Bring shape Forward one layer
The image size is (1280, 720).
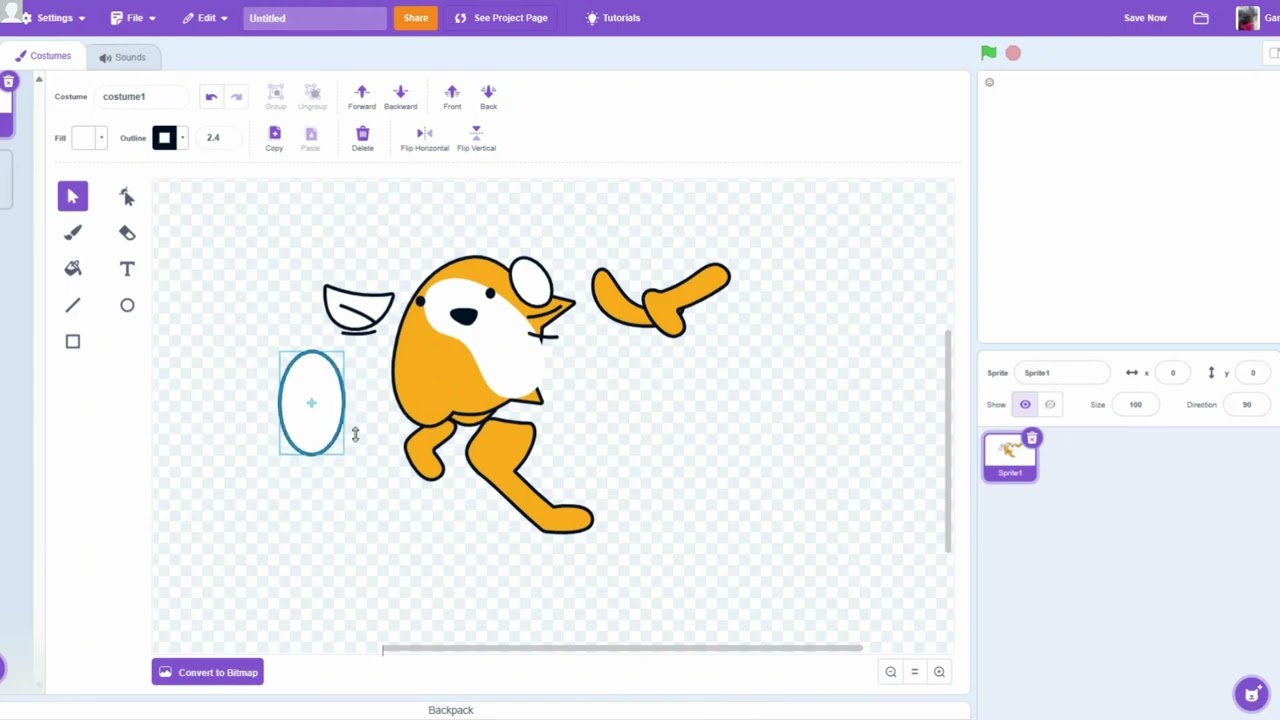click(362, 97)
